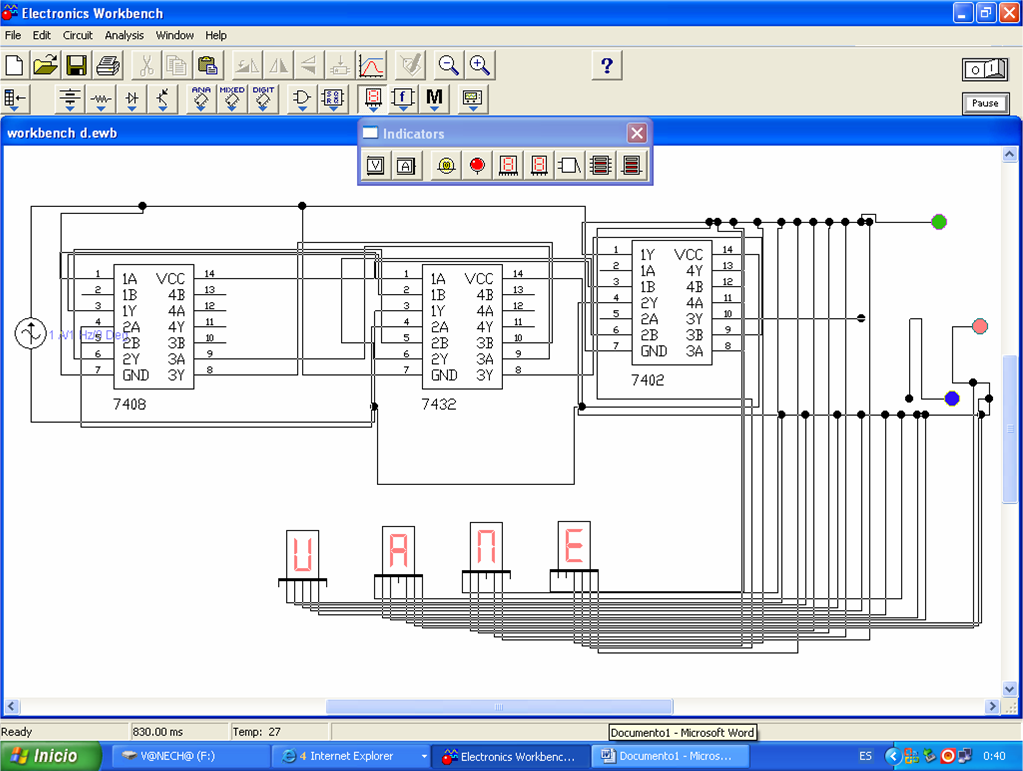
Task: Click the pink probe on circuit
Action: tap(980, 326)
